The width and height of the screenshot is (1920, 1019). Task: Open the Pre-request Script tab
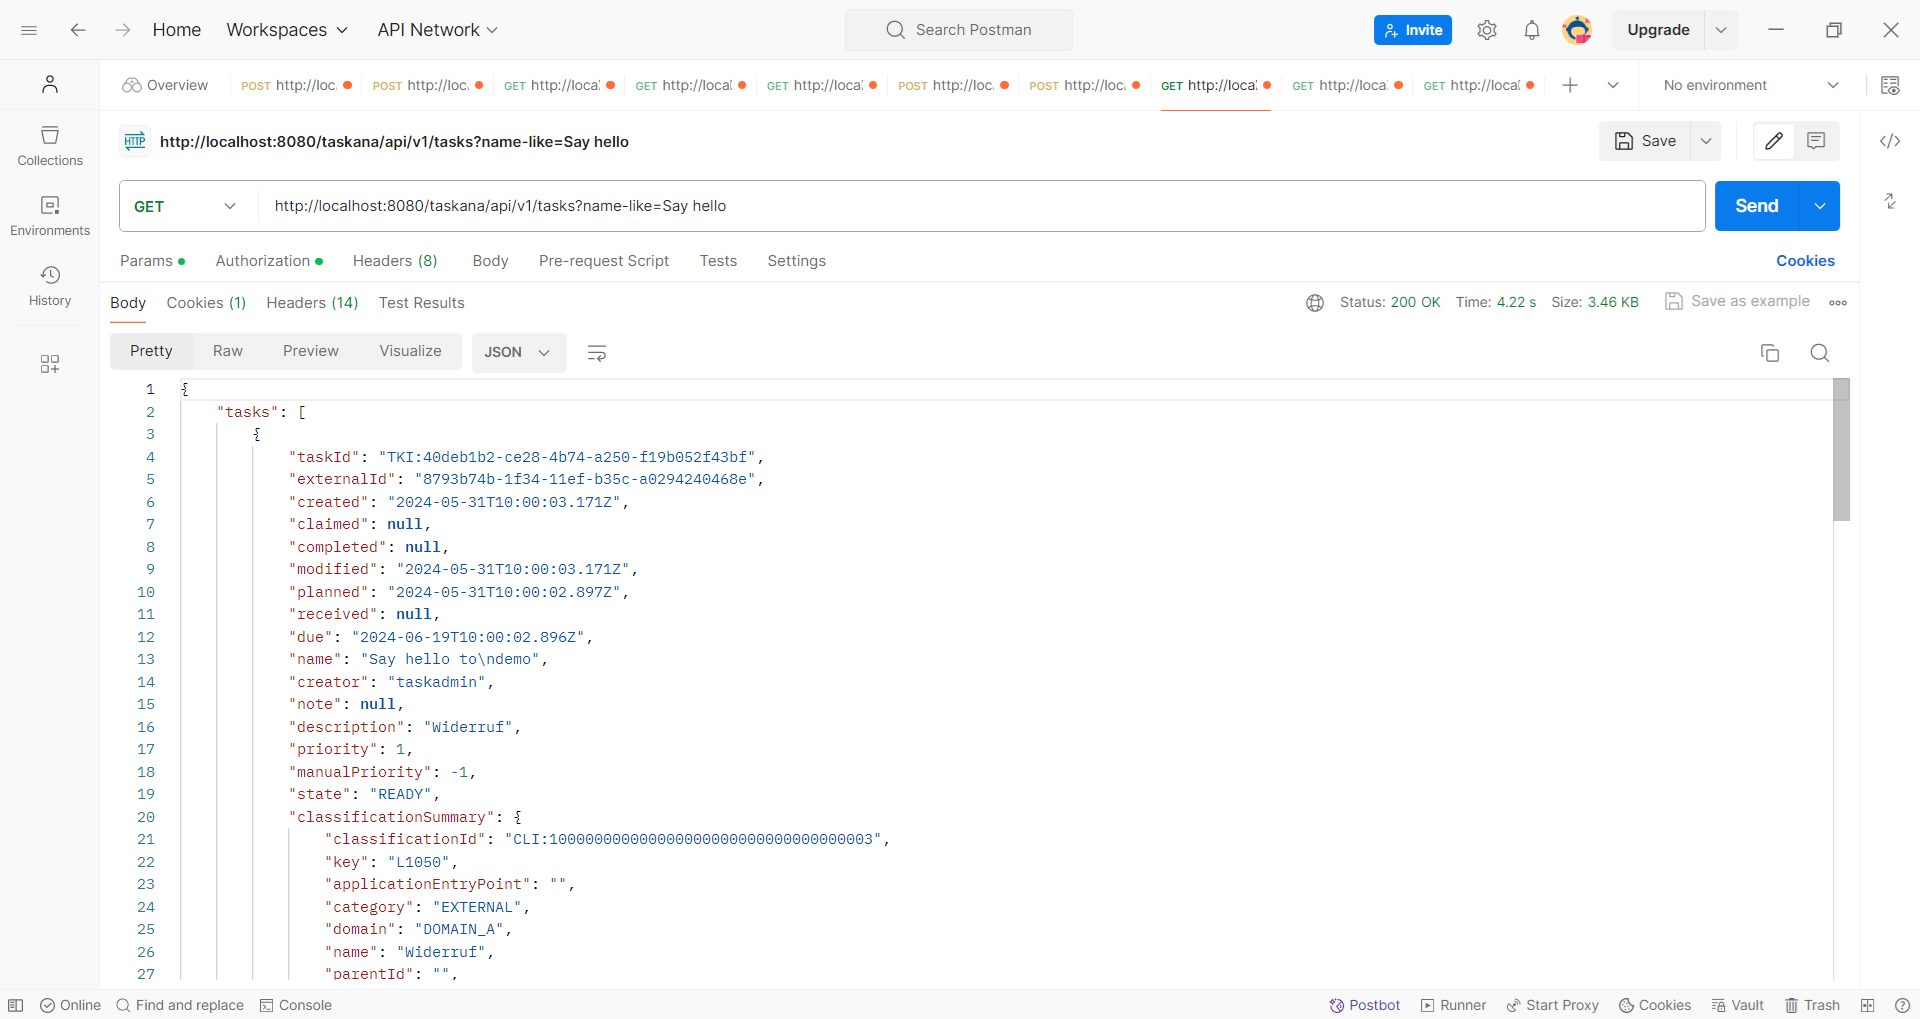click(x=603, y=261)
